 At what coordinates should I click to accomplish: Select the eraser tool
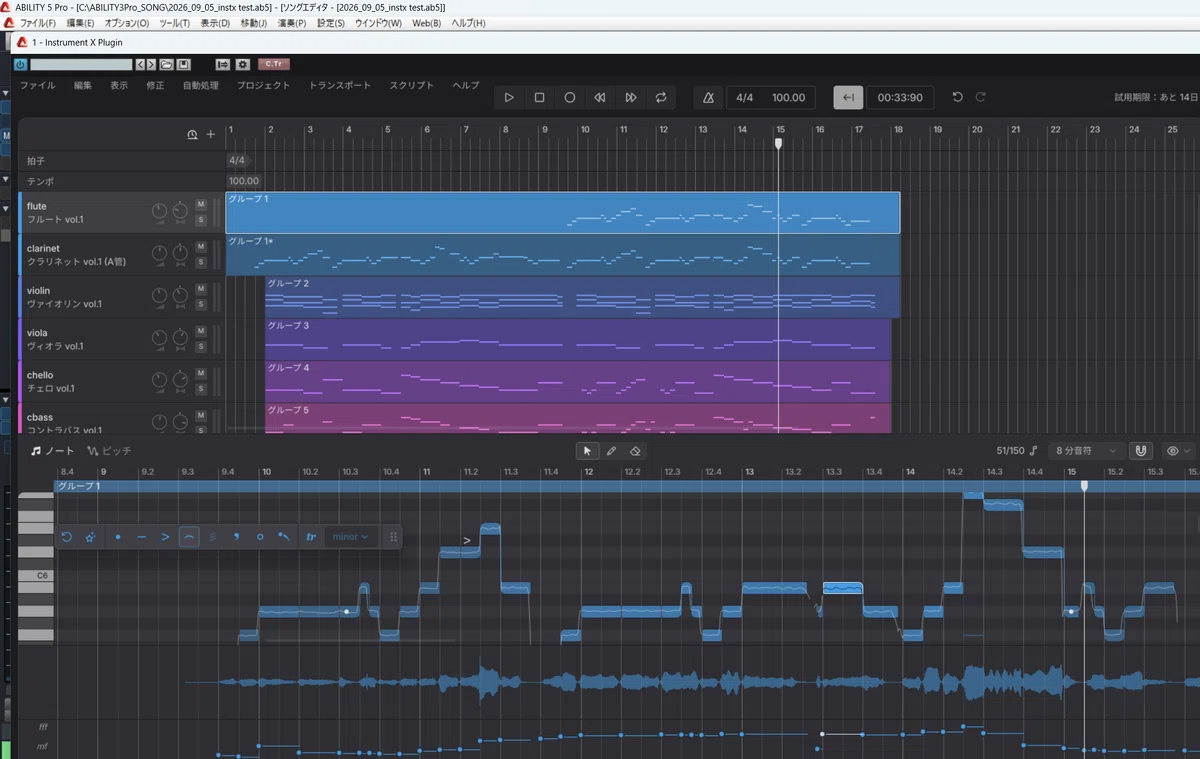(x=635, y=451)
